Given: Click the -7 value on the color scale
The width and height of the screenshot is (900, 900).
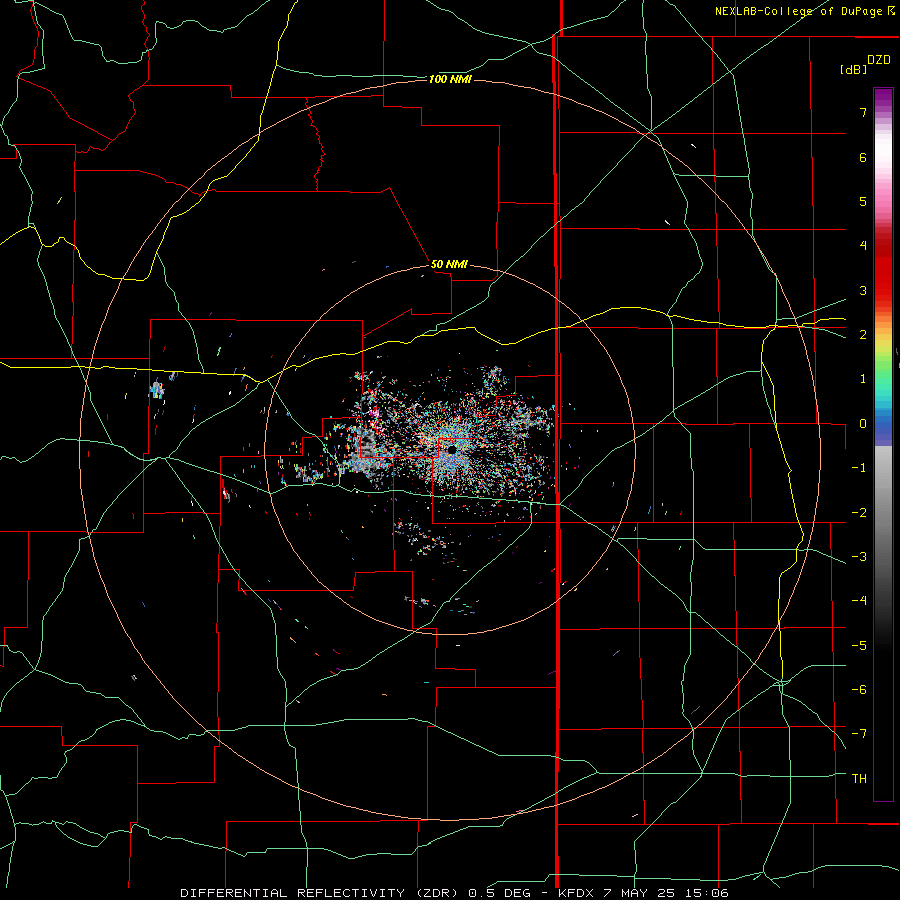Looking at the screenshot, I should coord(859,733).
